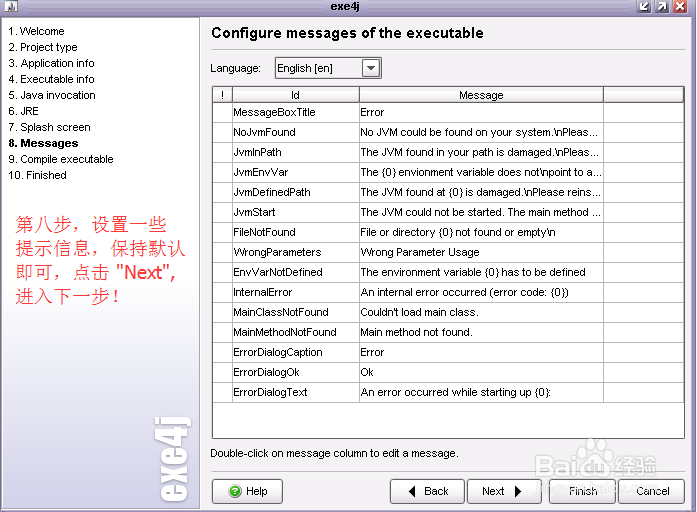Click message 'No JVM could be found on your system'

(481, 132)
